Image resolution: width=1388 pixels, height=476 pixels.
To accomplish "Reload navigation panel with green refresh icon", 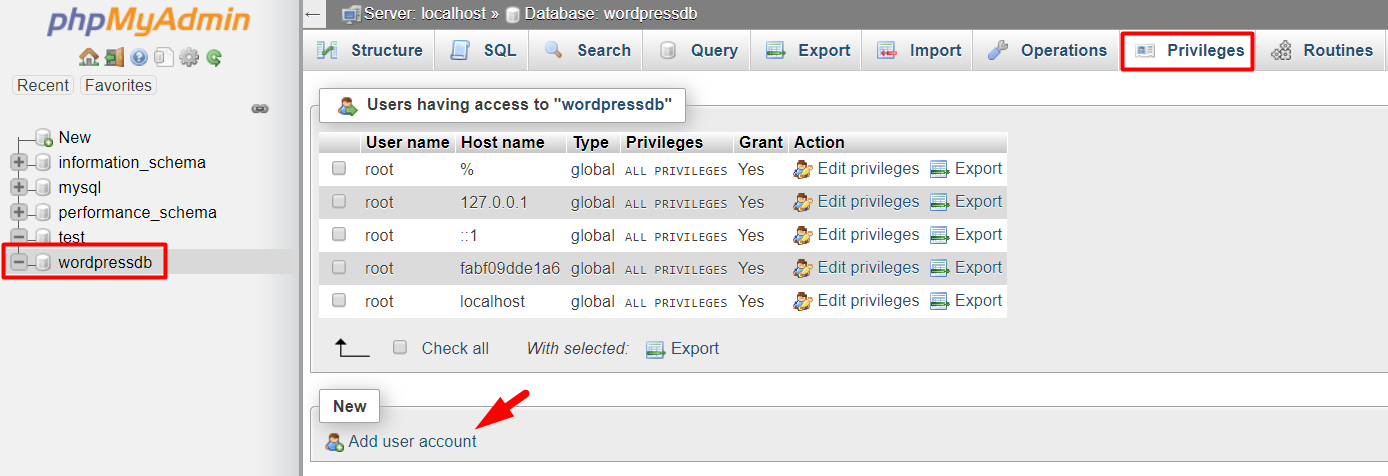I will coord(213,58).
